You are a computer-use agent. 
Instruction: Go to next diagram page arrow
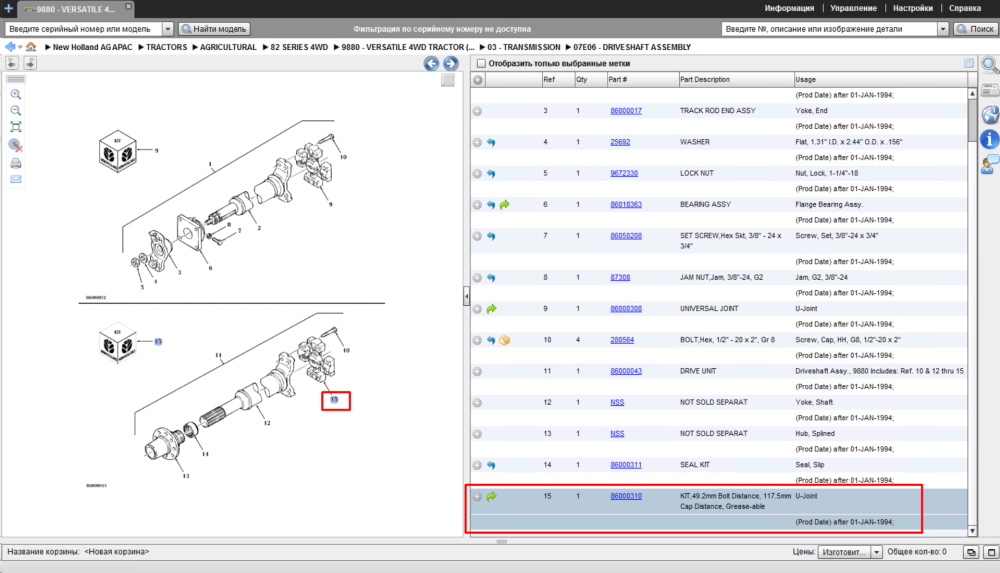(x=451, y=63)
